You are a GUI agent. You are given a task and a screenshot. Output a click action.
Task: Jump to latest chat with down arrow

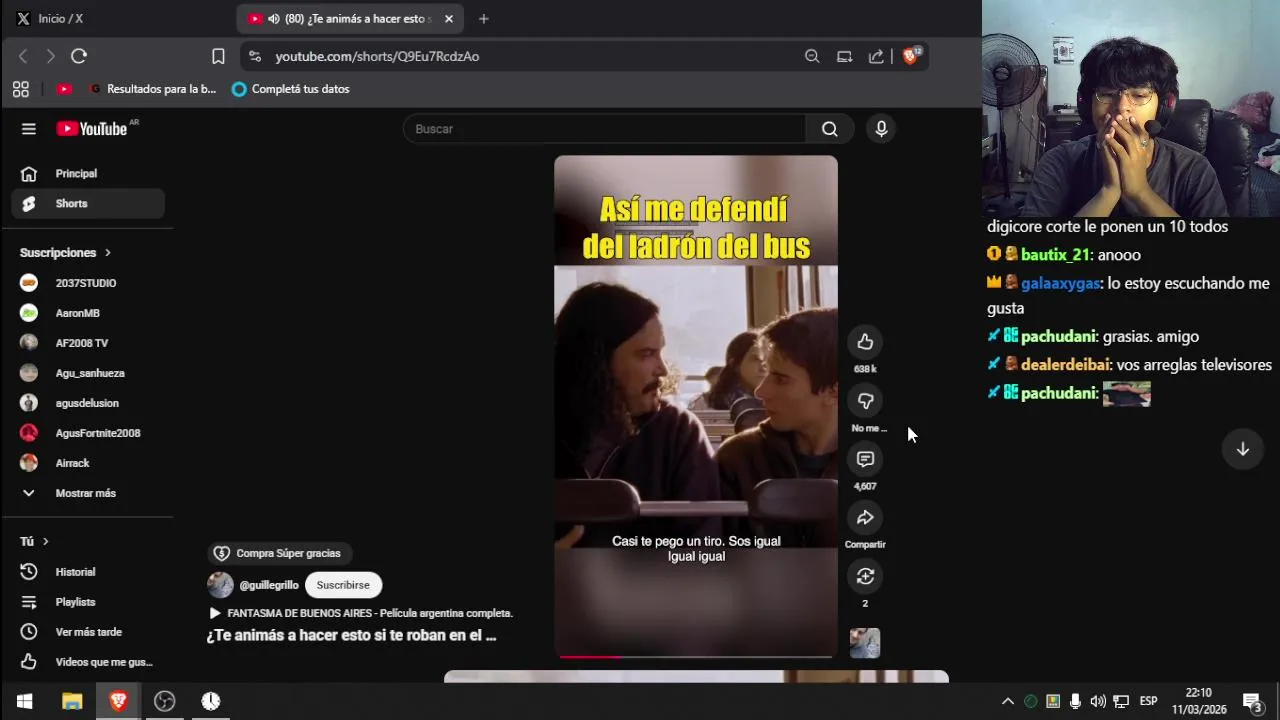click(x=1243, y=449)
